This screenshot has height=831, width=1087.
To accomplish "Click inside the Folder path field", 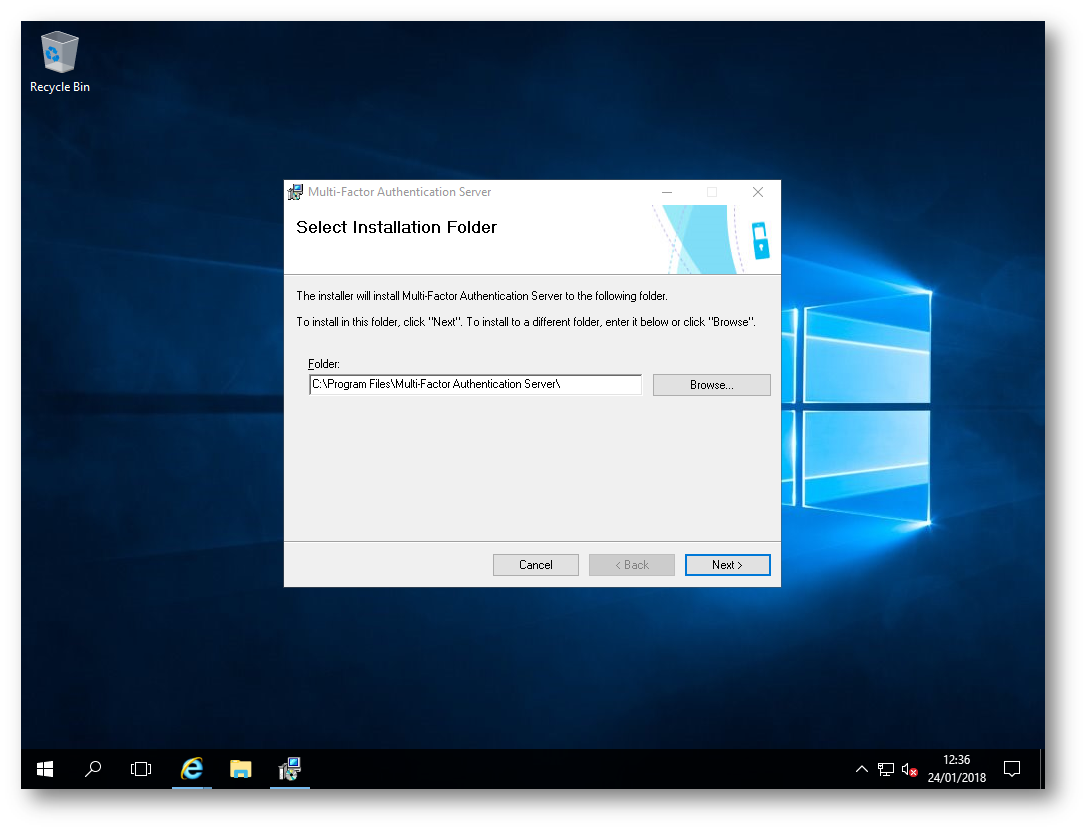I will point(476,384).
